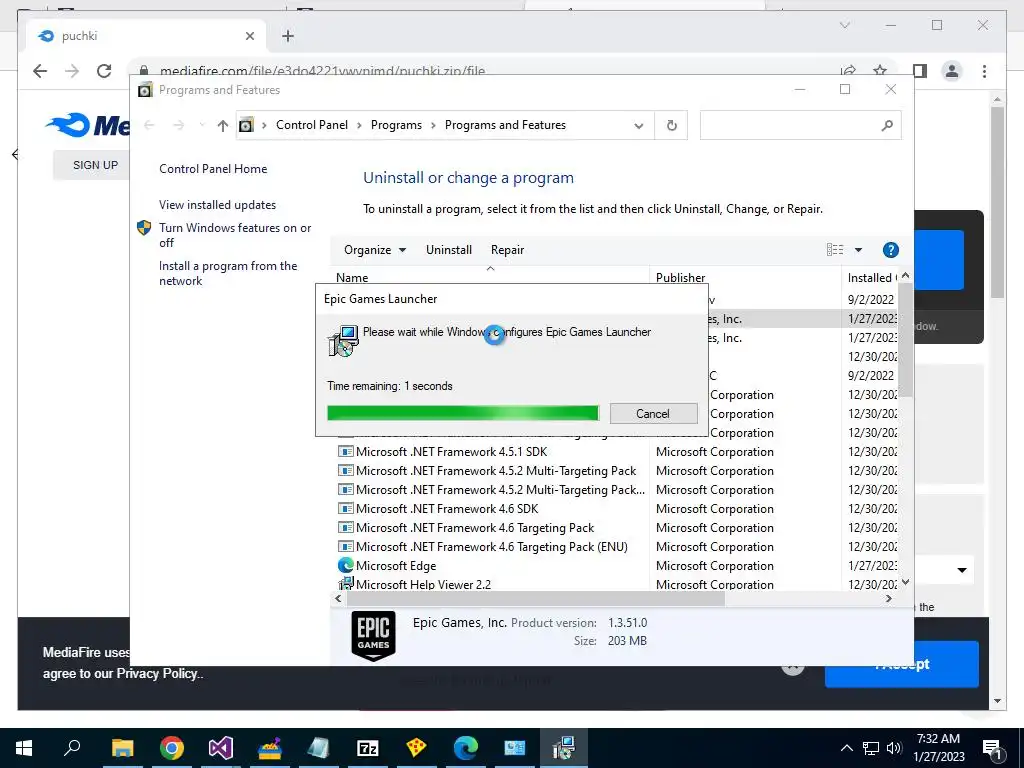Open Chrome side panel icon
The width and height of the screenshot is (1024, 768).
click(920, 71)
